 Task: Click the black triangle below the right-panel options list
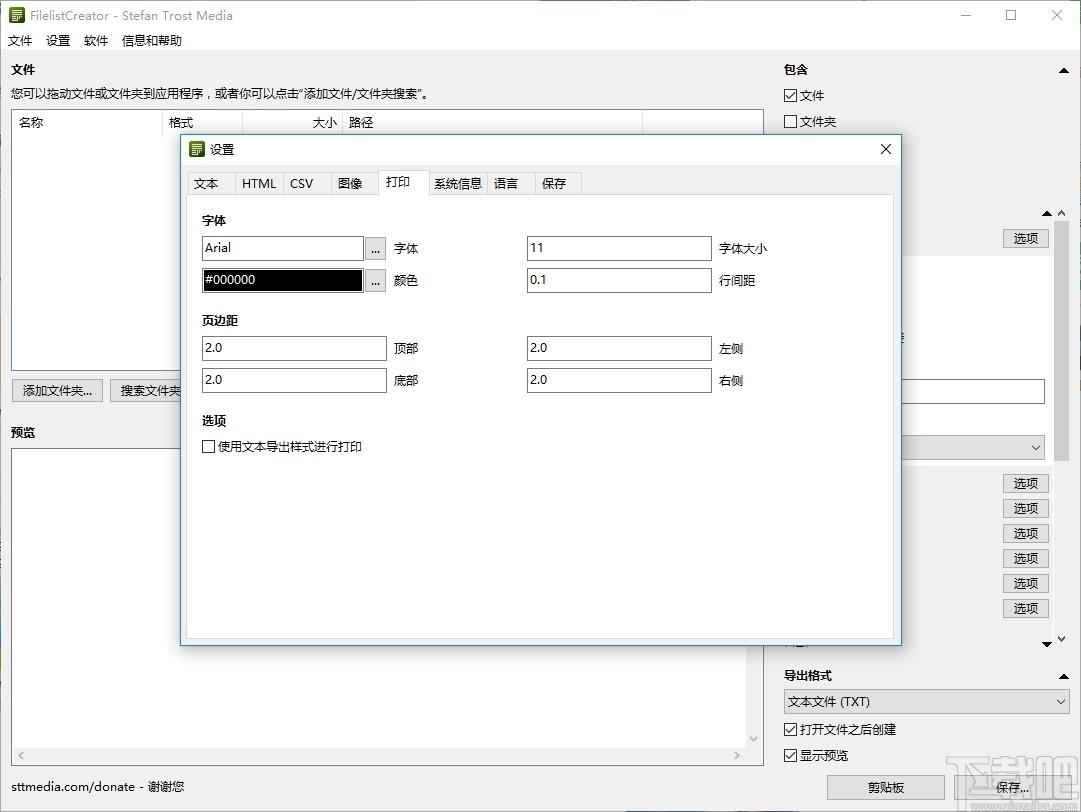(x=1047, y=644)
